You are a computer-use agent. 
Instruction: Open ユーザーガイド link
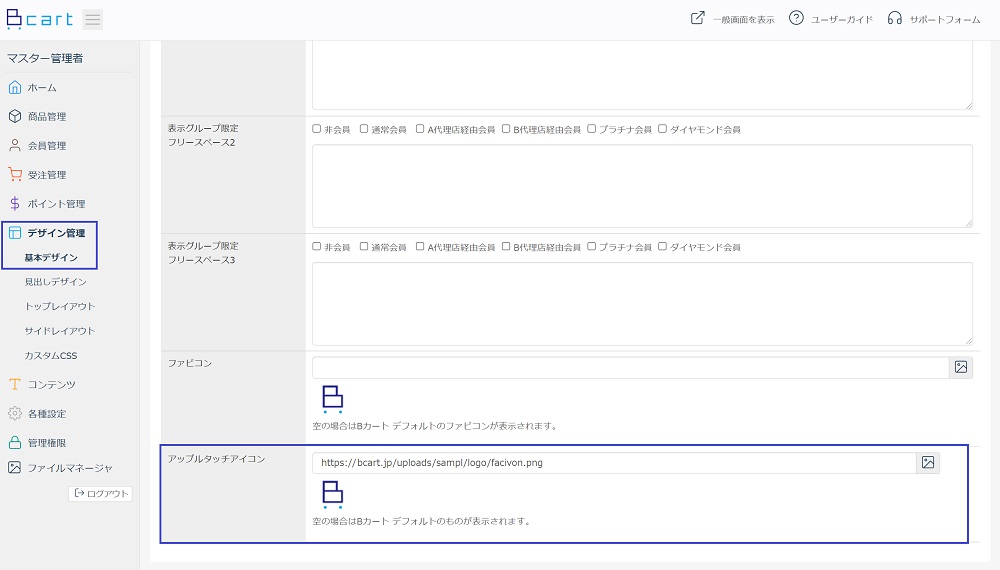point(841,19)
